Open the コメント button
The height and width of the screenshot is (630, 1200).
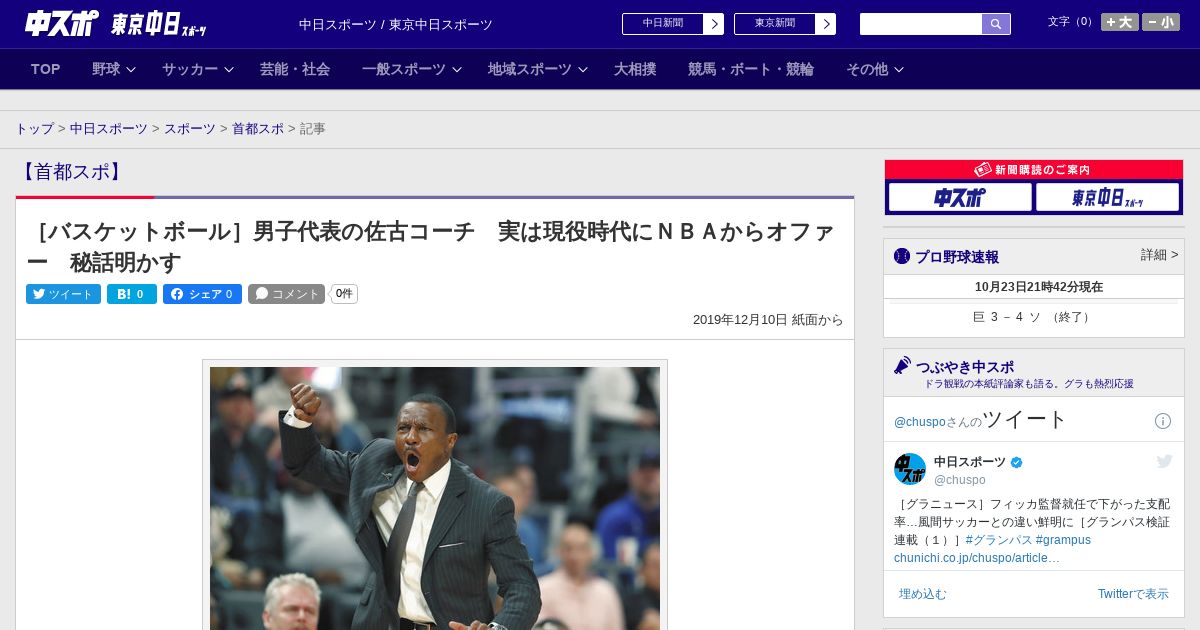(x=287, y=294)
